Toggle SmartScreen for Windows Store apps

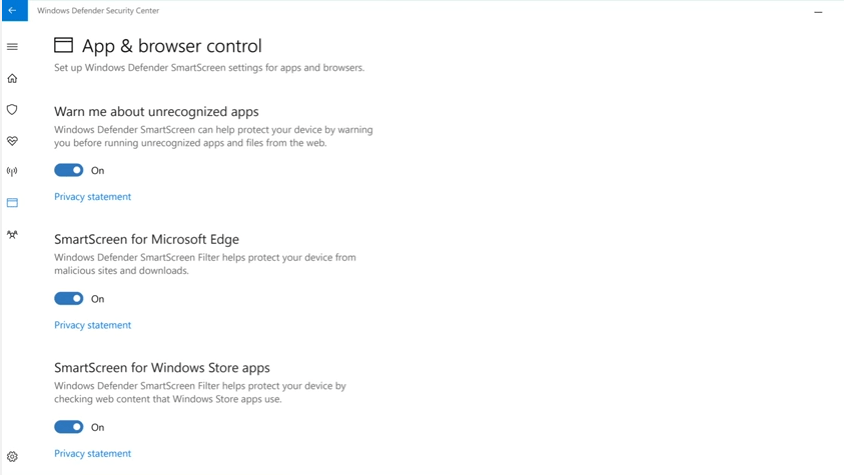(69, 427)
